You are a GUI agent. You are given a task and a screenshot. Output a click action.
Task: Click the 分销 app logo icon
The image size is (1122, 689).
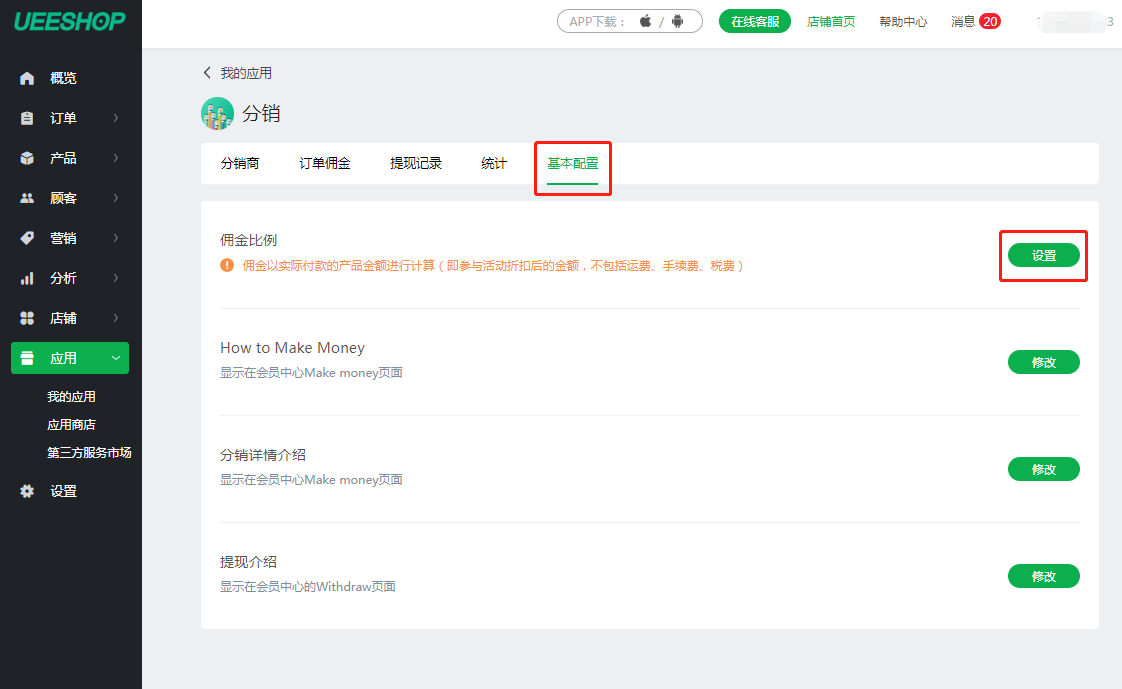217,114
